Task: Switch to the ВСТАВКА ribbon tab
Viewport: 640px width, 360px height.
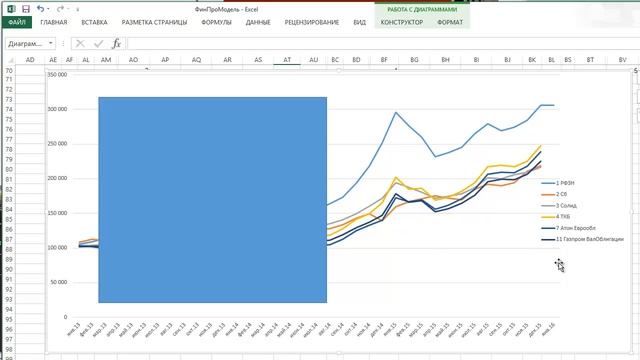Action: [94, 22]
